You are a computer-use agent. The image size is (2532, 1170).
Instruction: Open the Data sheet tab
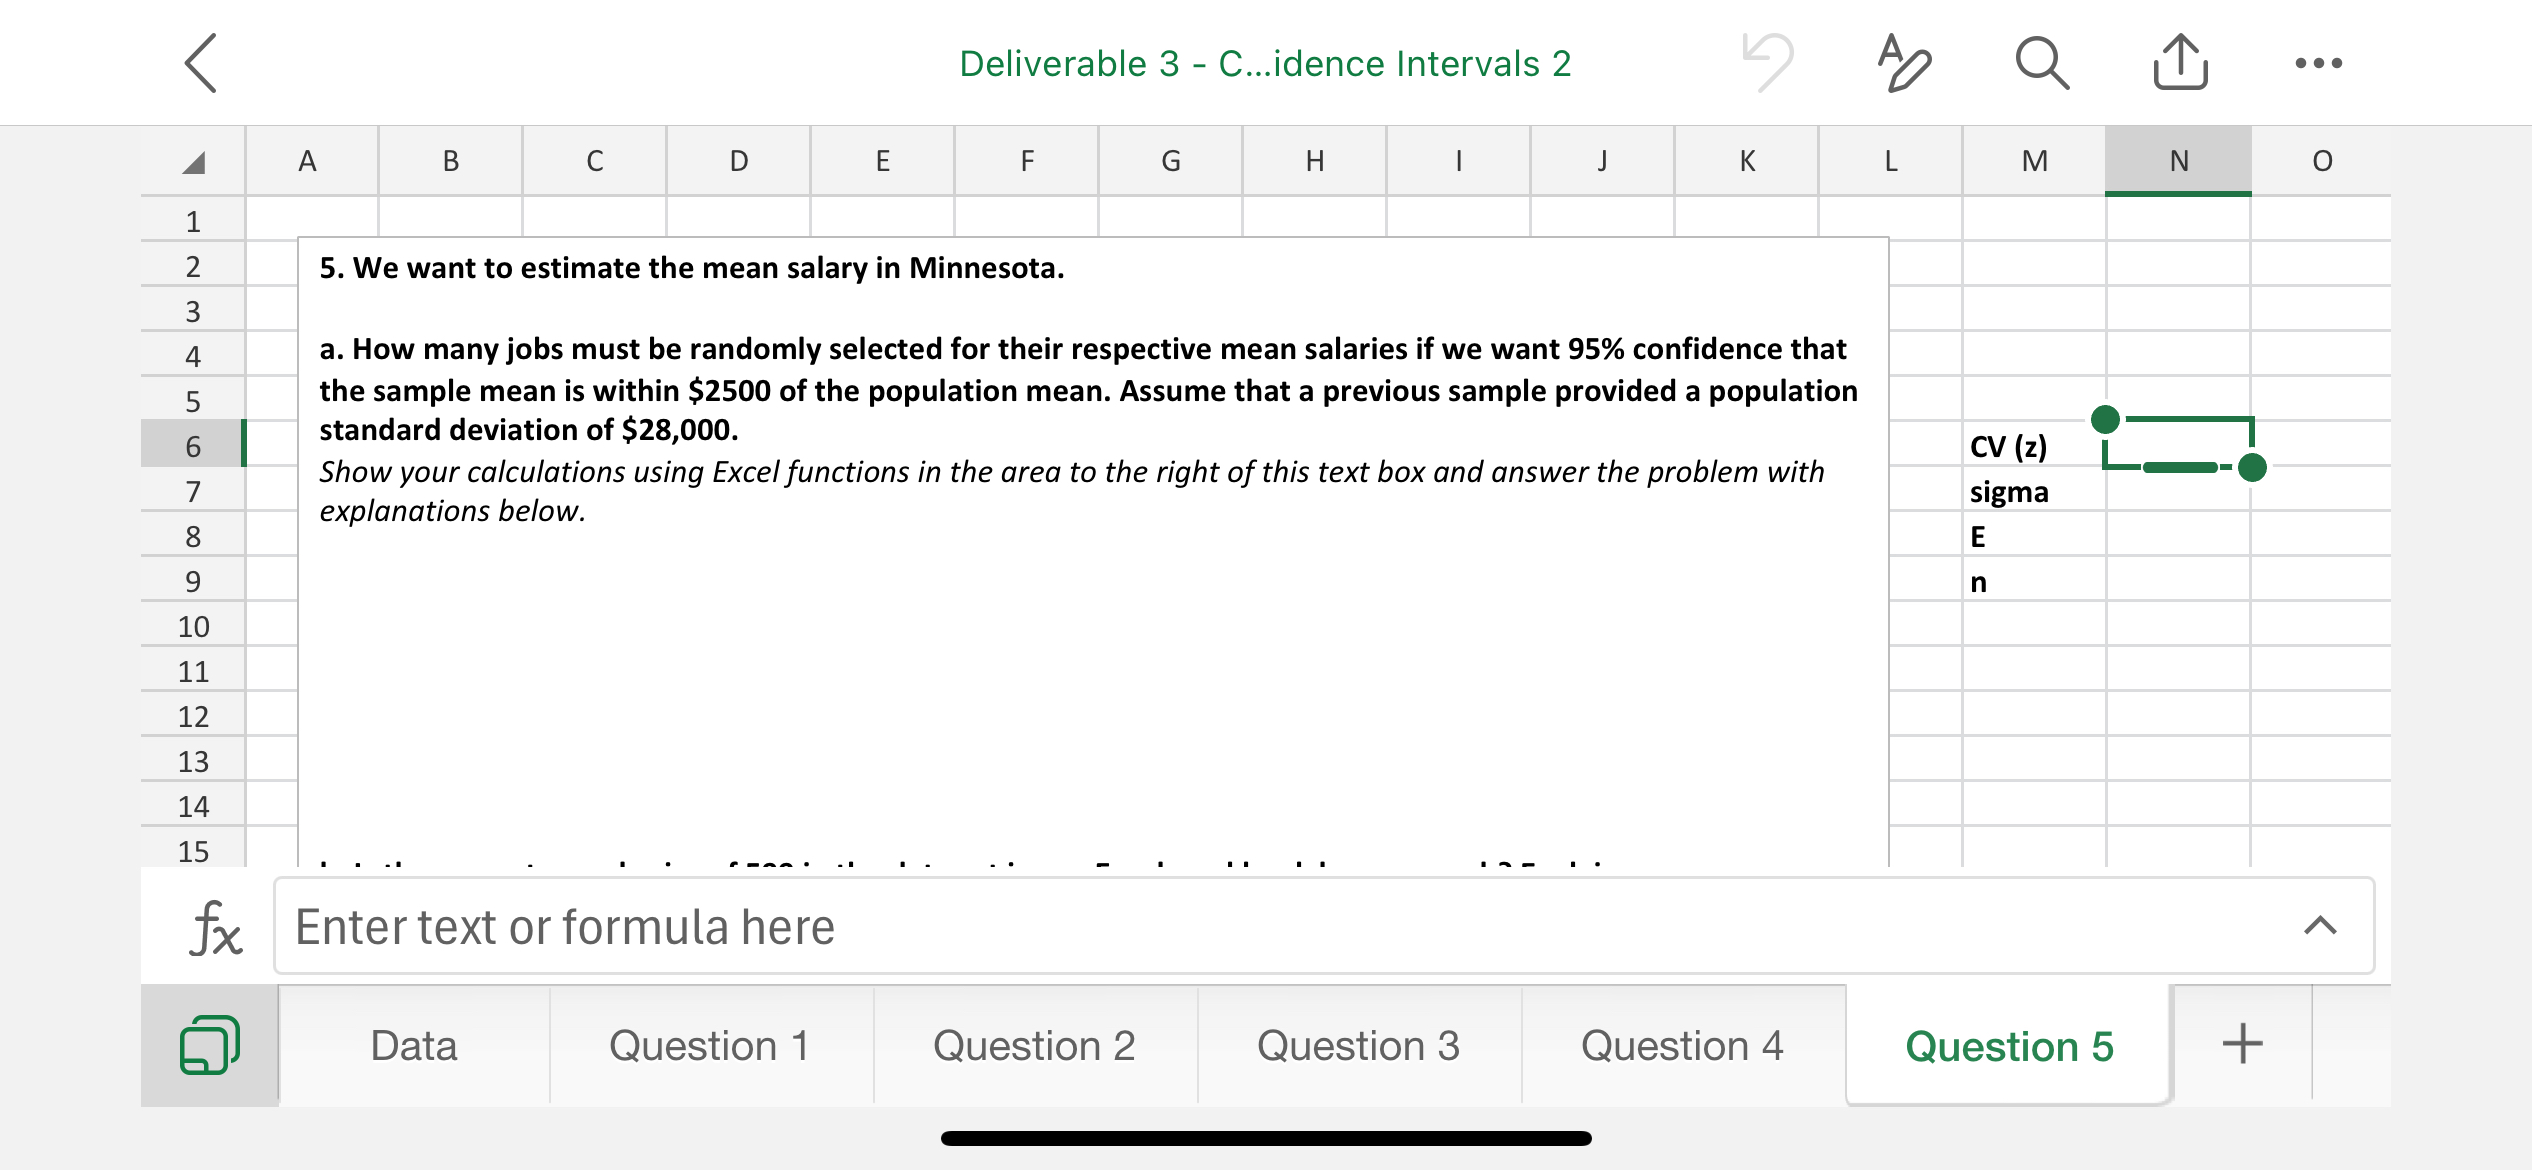[x=414, y=1044]
